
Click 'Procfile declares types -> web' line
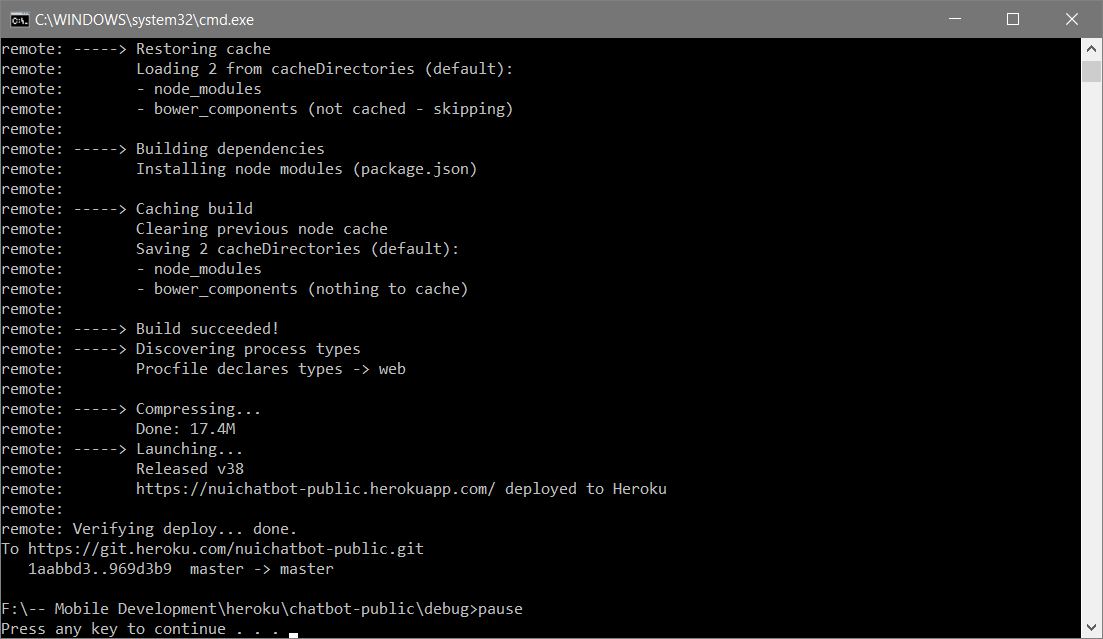pyautogui.click(x=271, y=369)
